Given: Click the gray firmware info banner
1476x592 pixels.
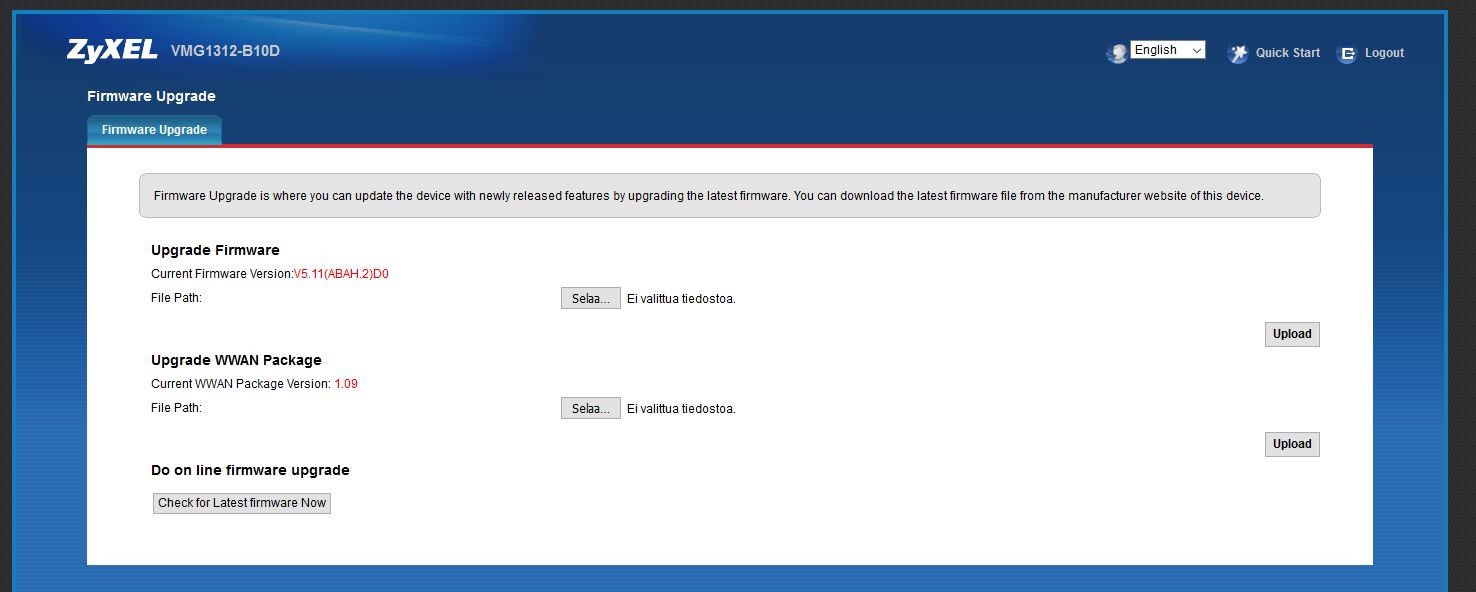Looking at the screenshot, I should (x=729, y=196).
